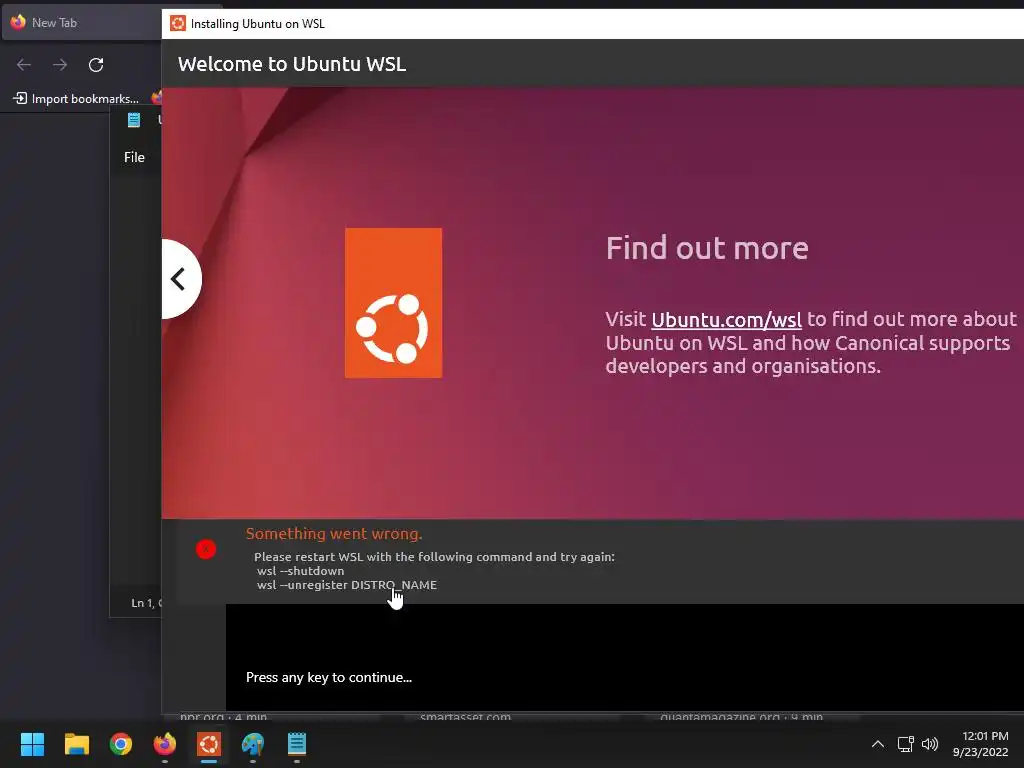Click the Notepad icon in its title bar
Viewport: 1024px width, 768px height.
coord(134,120)
